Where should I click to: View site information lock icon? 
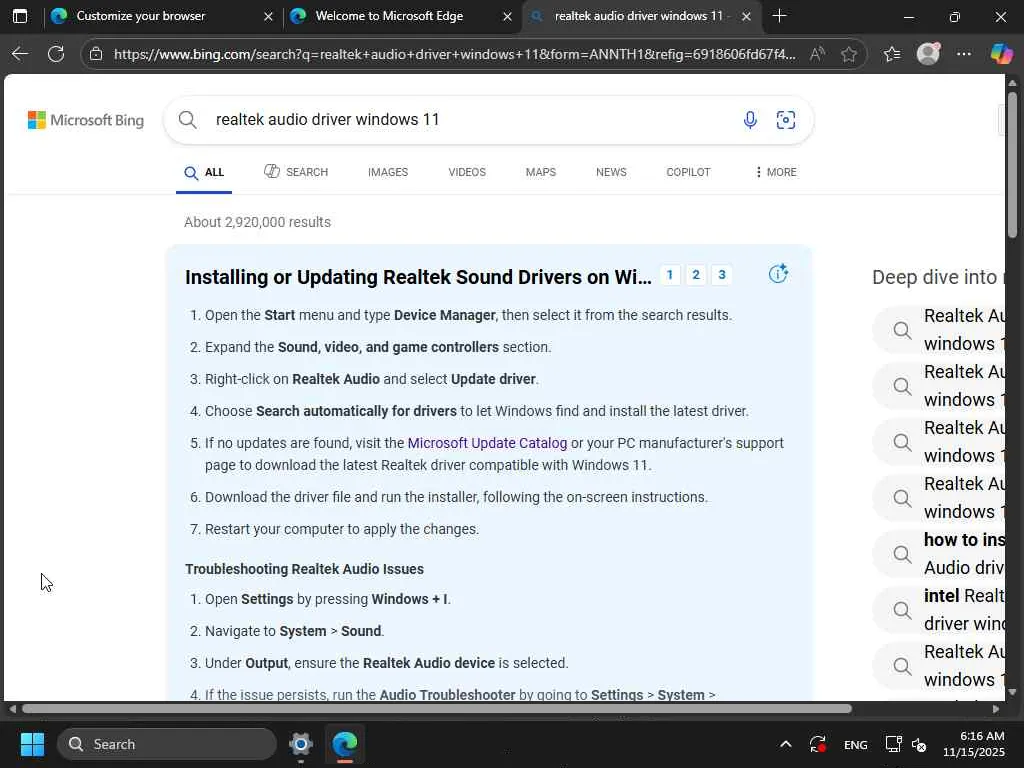tap(96, 54)
